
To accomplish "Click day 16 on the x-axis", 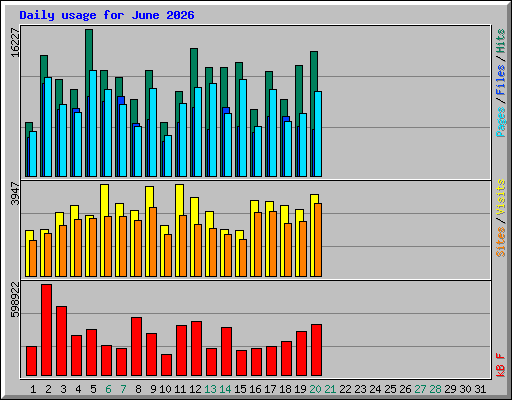I will [255, 389].
